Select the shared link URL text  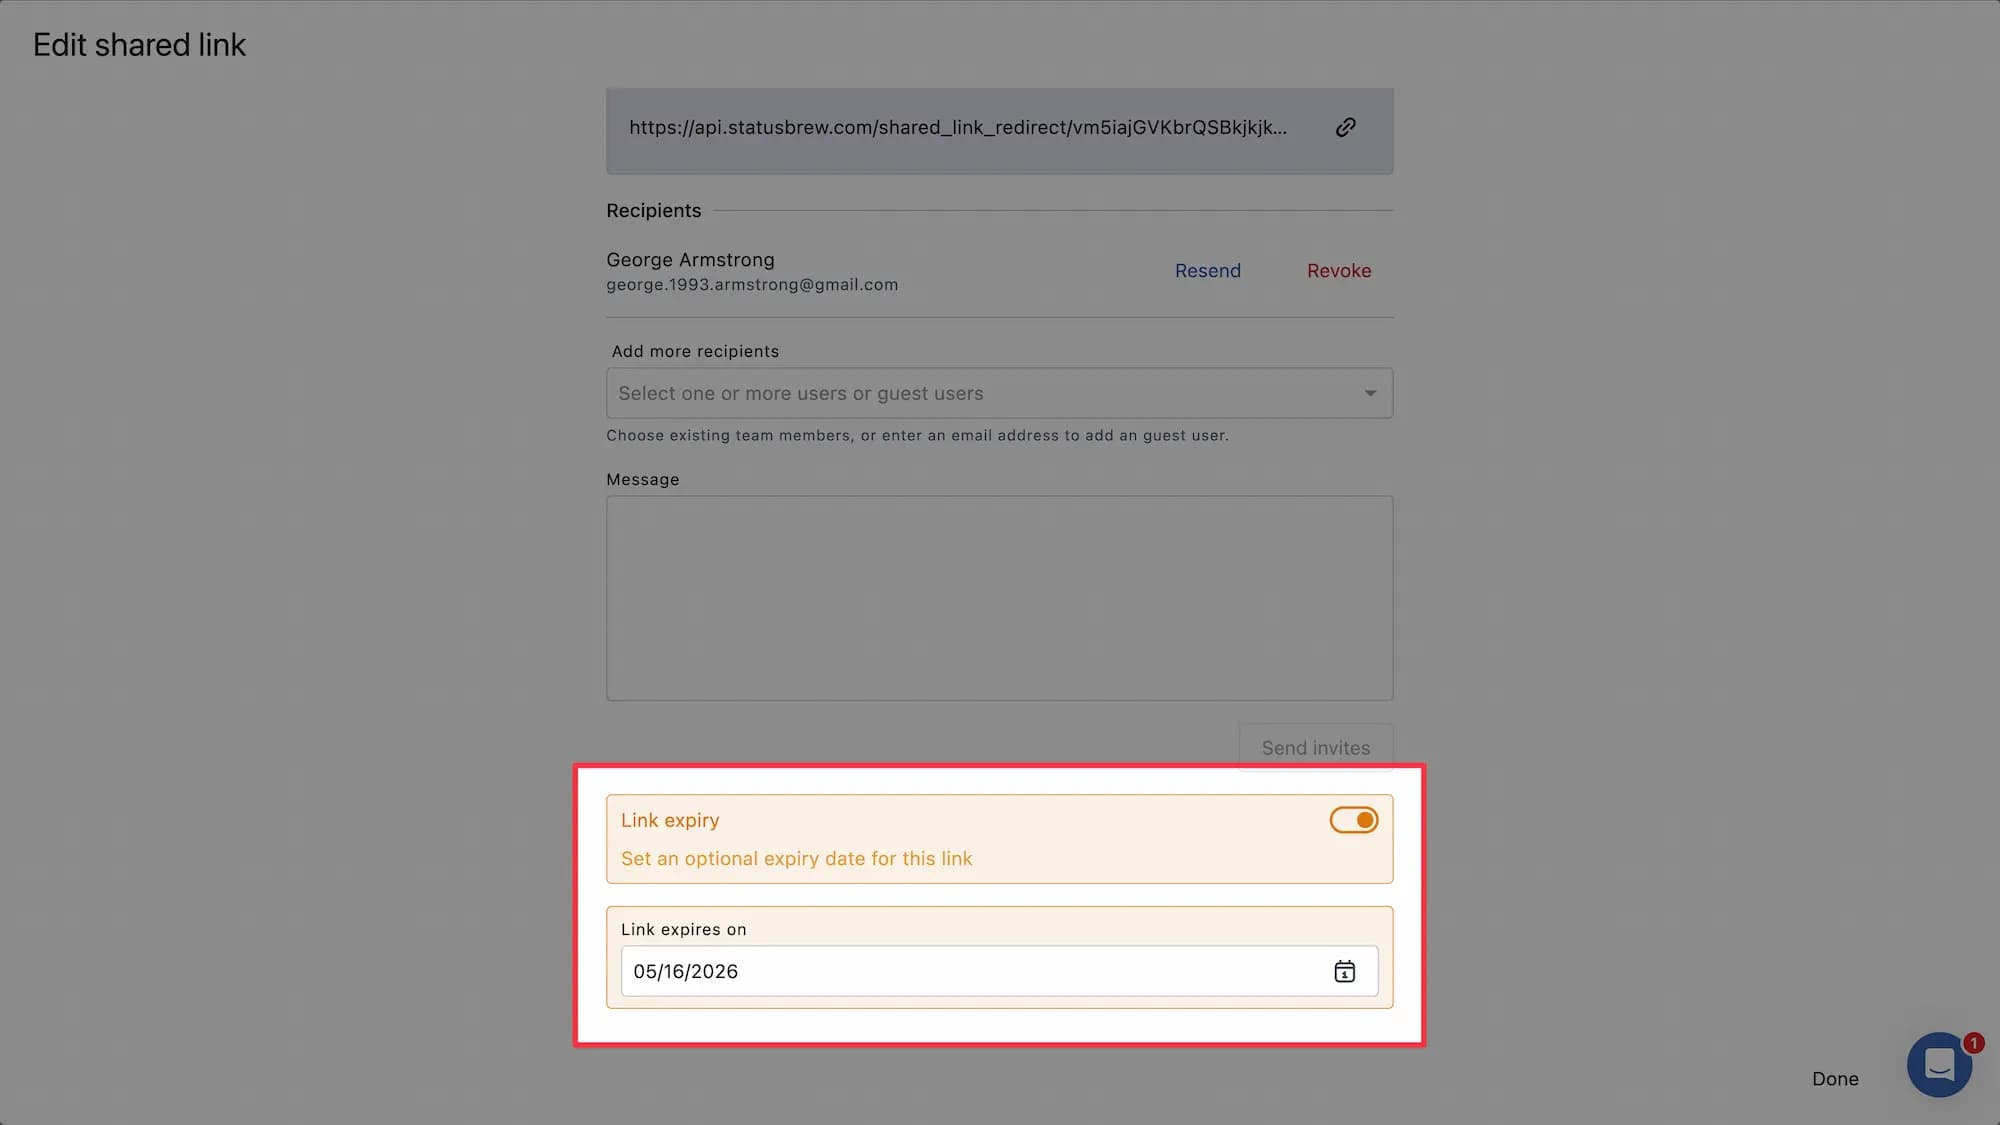point(957,127)
